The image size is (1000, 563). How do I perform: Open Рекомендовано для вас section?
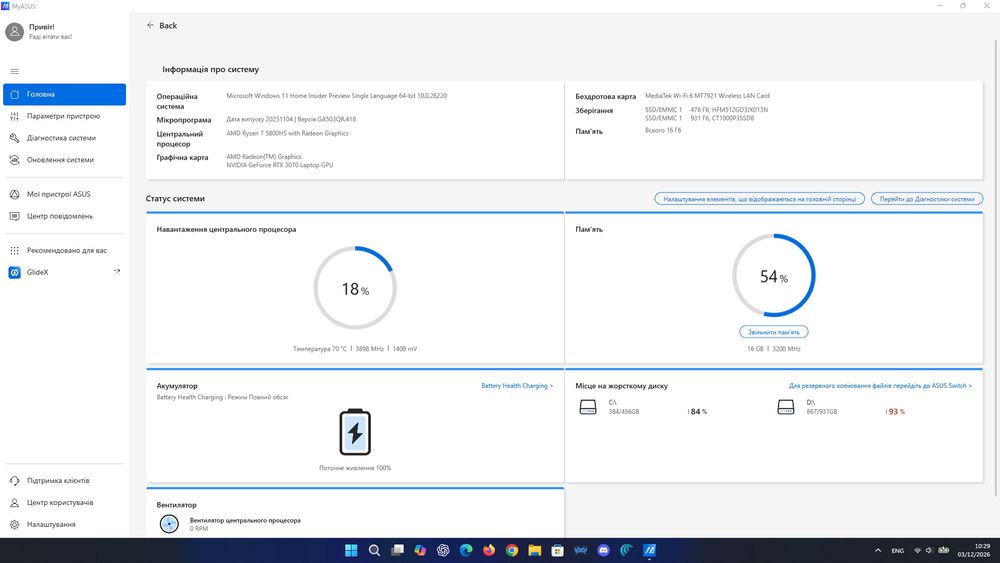tap(64, 251)
